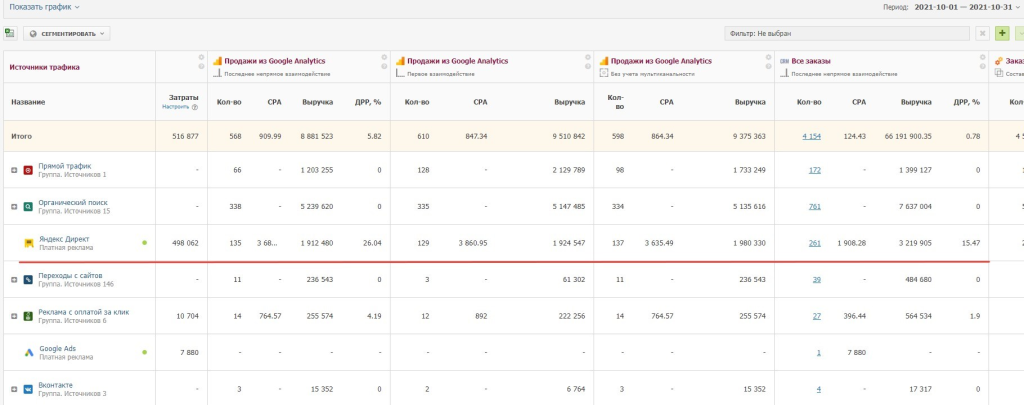The height and width of the screenshot is (405, 1024).
Task: Click the Настроить link under Затраты
Action: click(176, 106)
